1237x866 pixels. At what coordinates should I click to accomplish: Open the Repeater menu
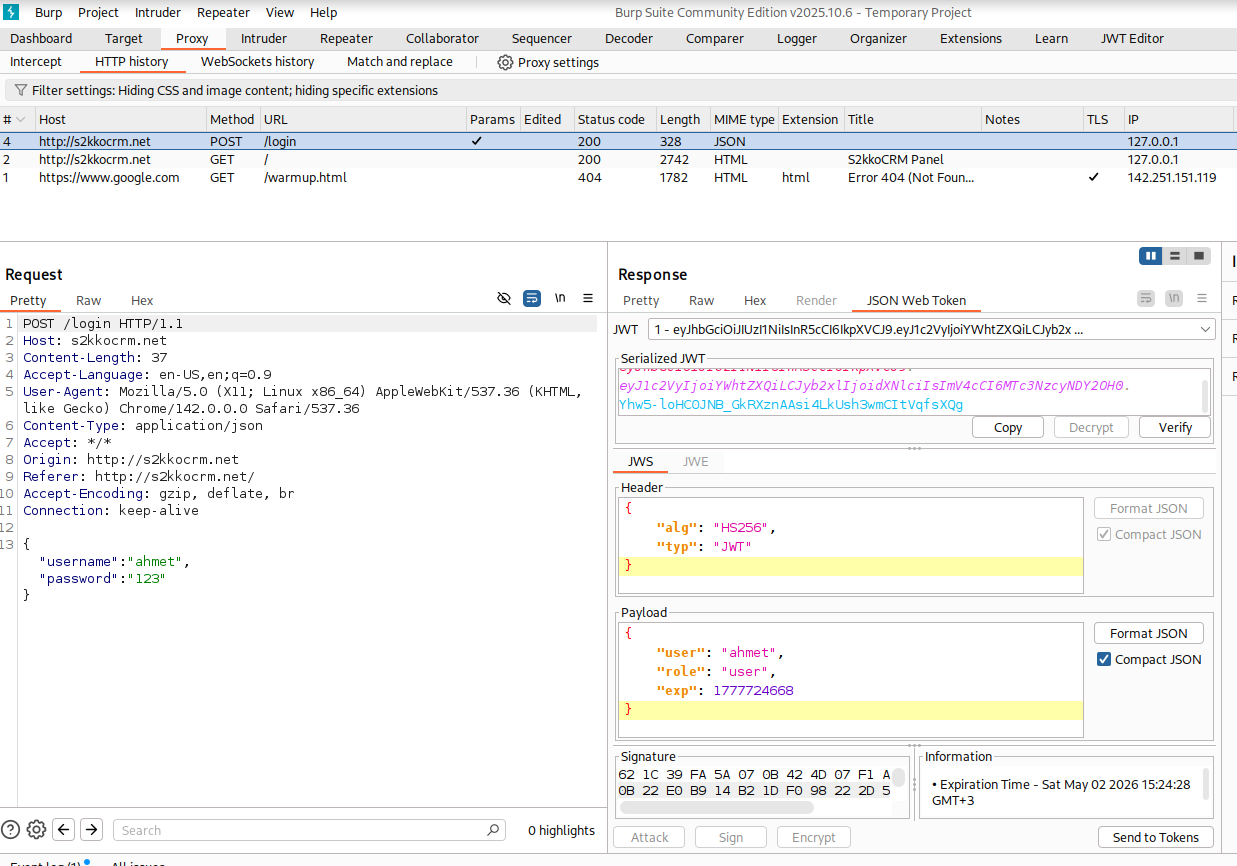pyautogui.click(x=223, y=12)
